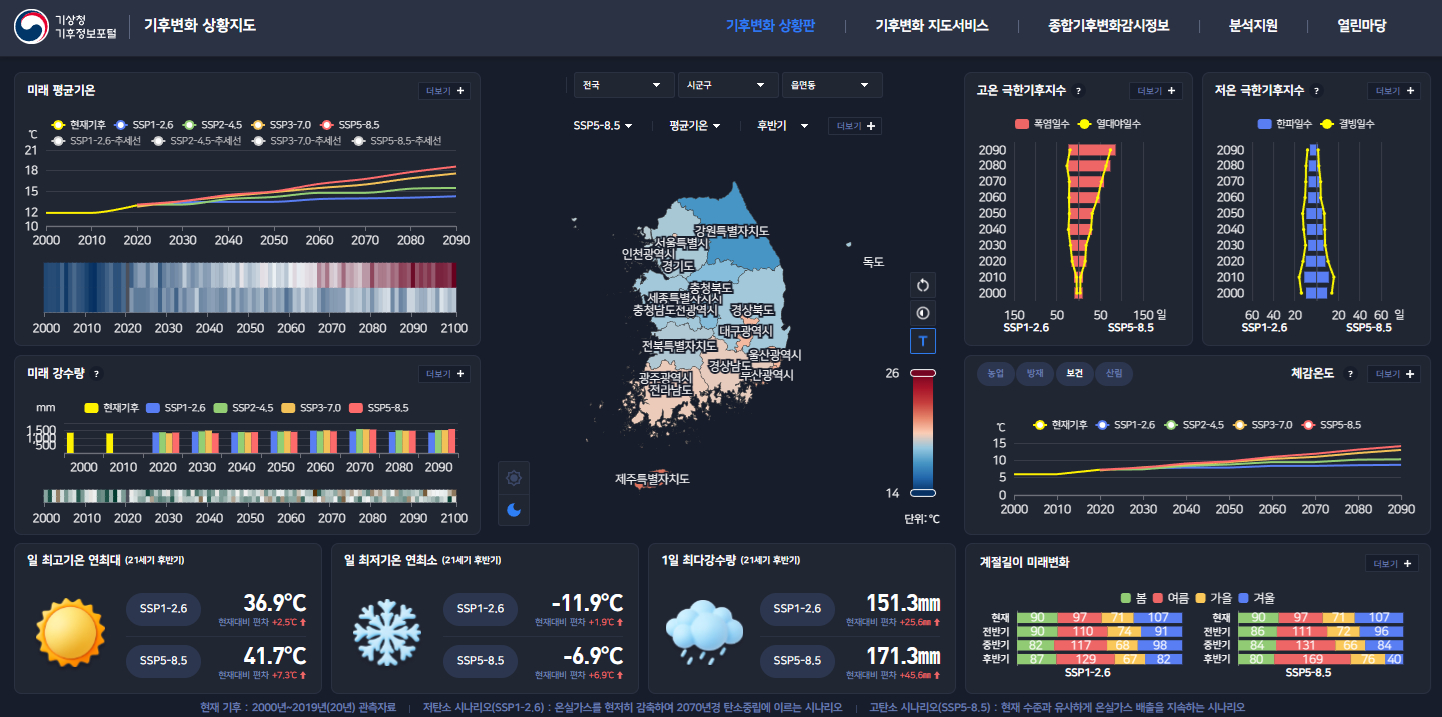Open the SSP5-8.5 scenario dropdown above map
The image size is (1442, 717).
point(603,126)
